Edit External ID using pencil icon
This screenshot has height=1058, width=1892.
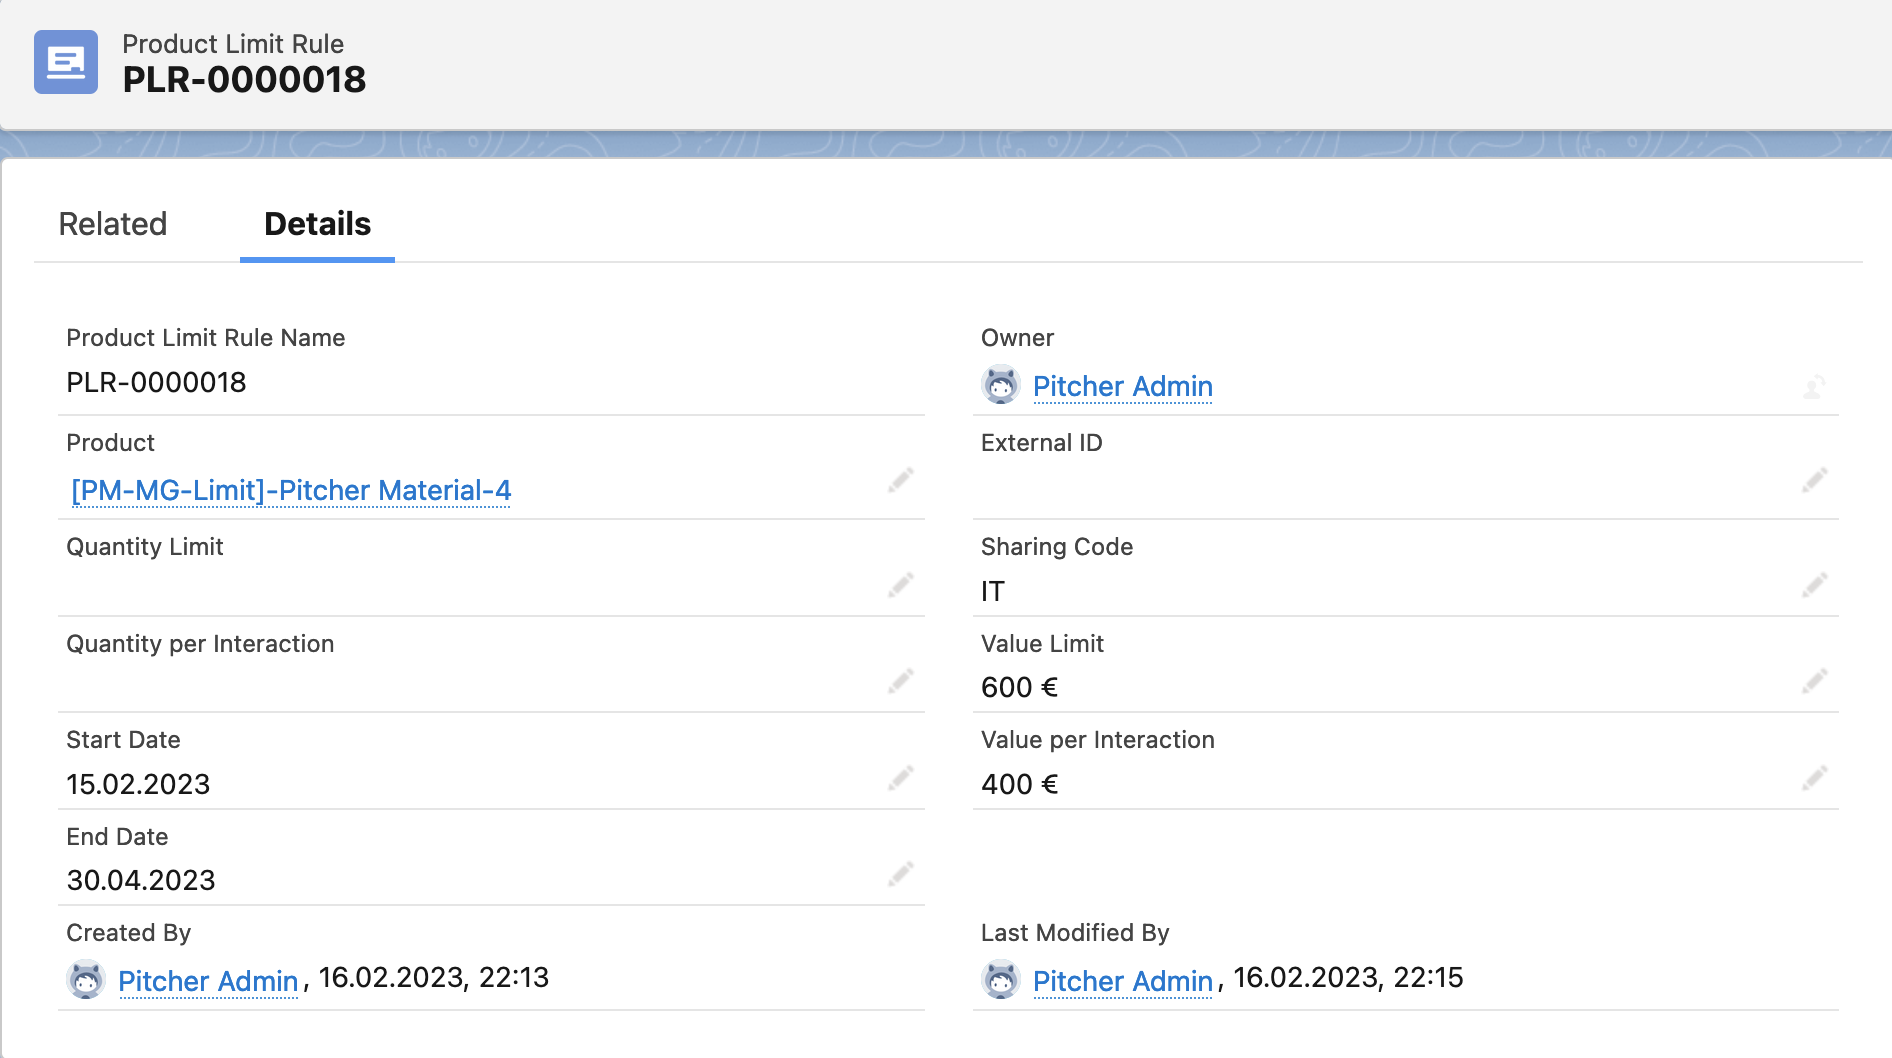coord(1815,481)
